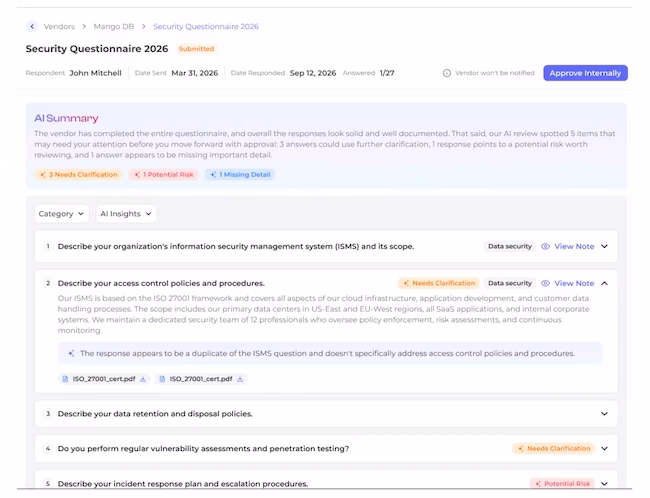Click the Answered 1/27 count

[x=387, y=73]
